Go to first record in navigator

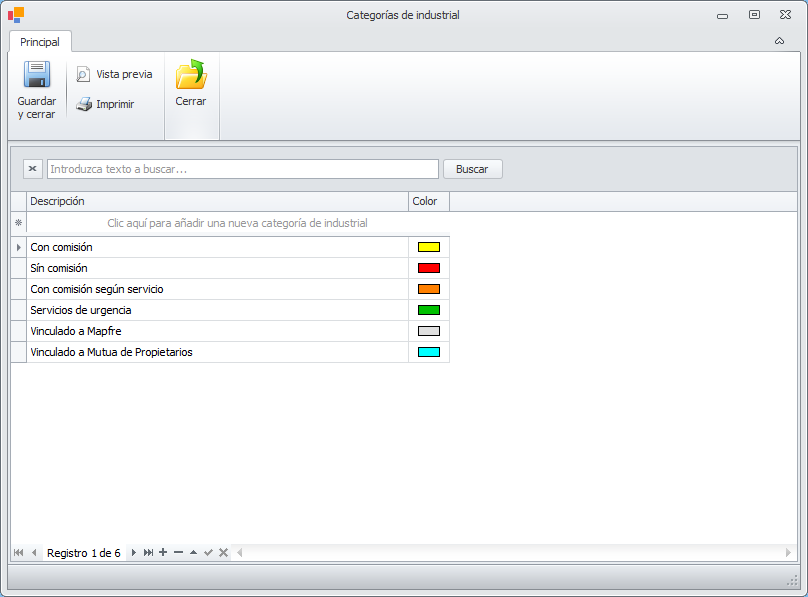19,553
